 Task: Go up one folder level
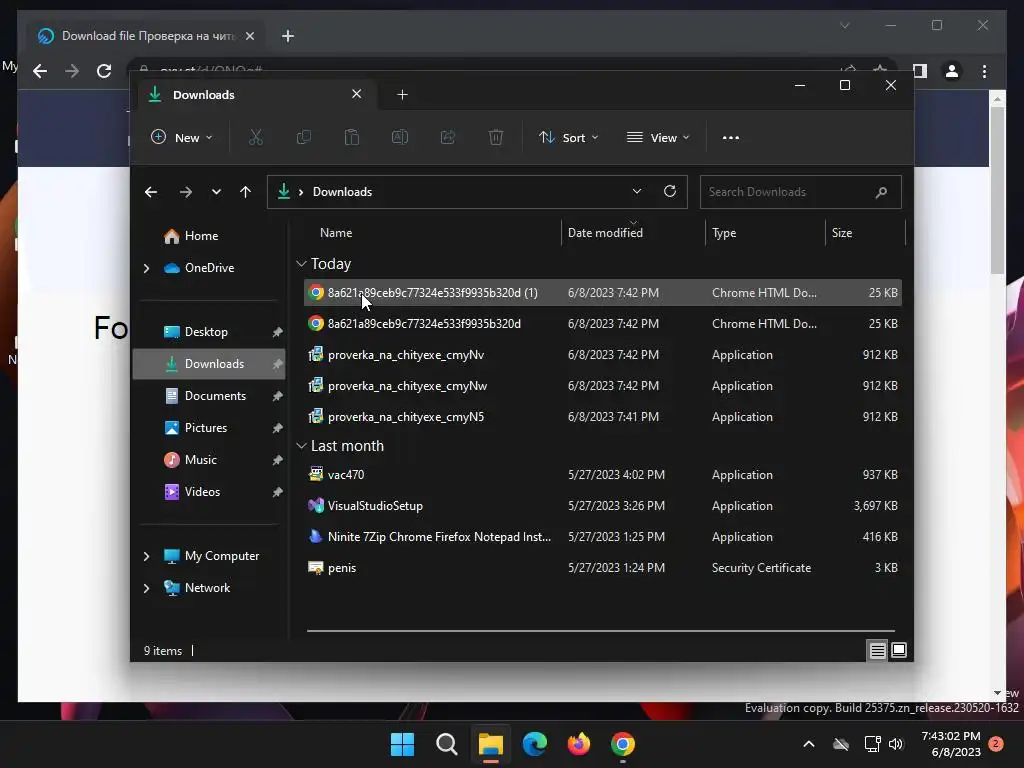(x=246, y=192)
